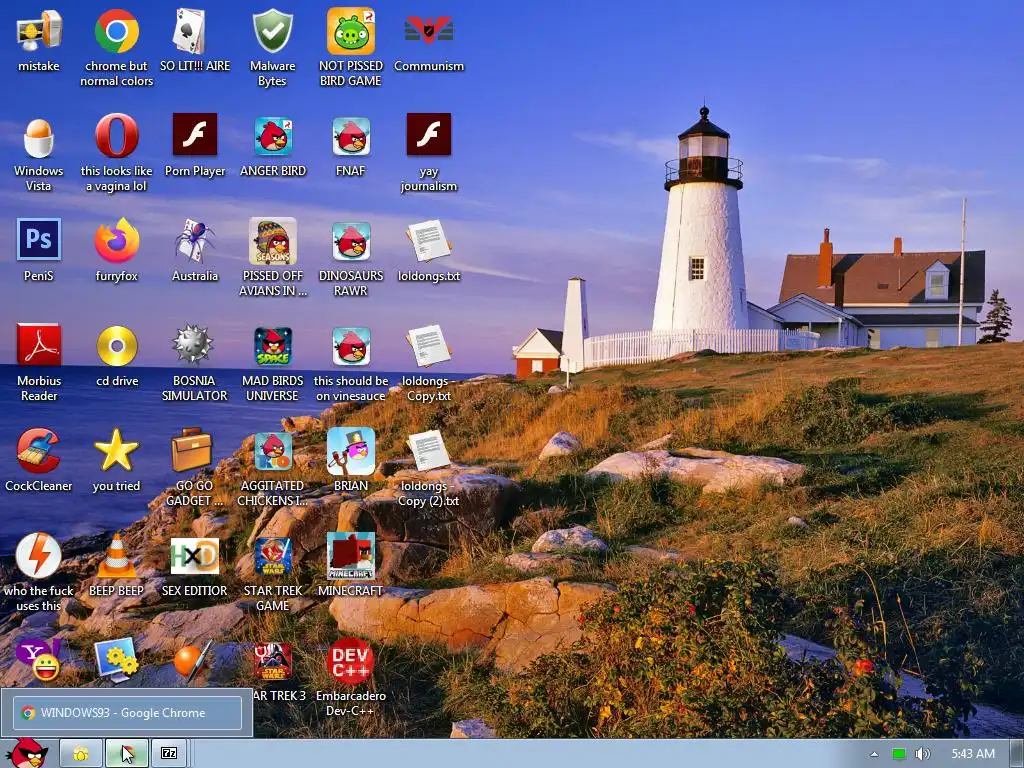The image size is (1024, 768).
Task: Select the yellow 'cd drive' disc icon
Action: pyautogui.click(x=117, y=345)
